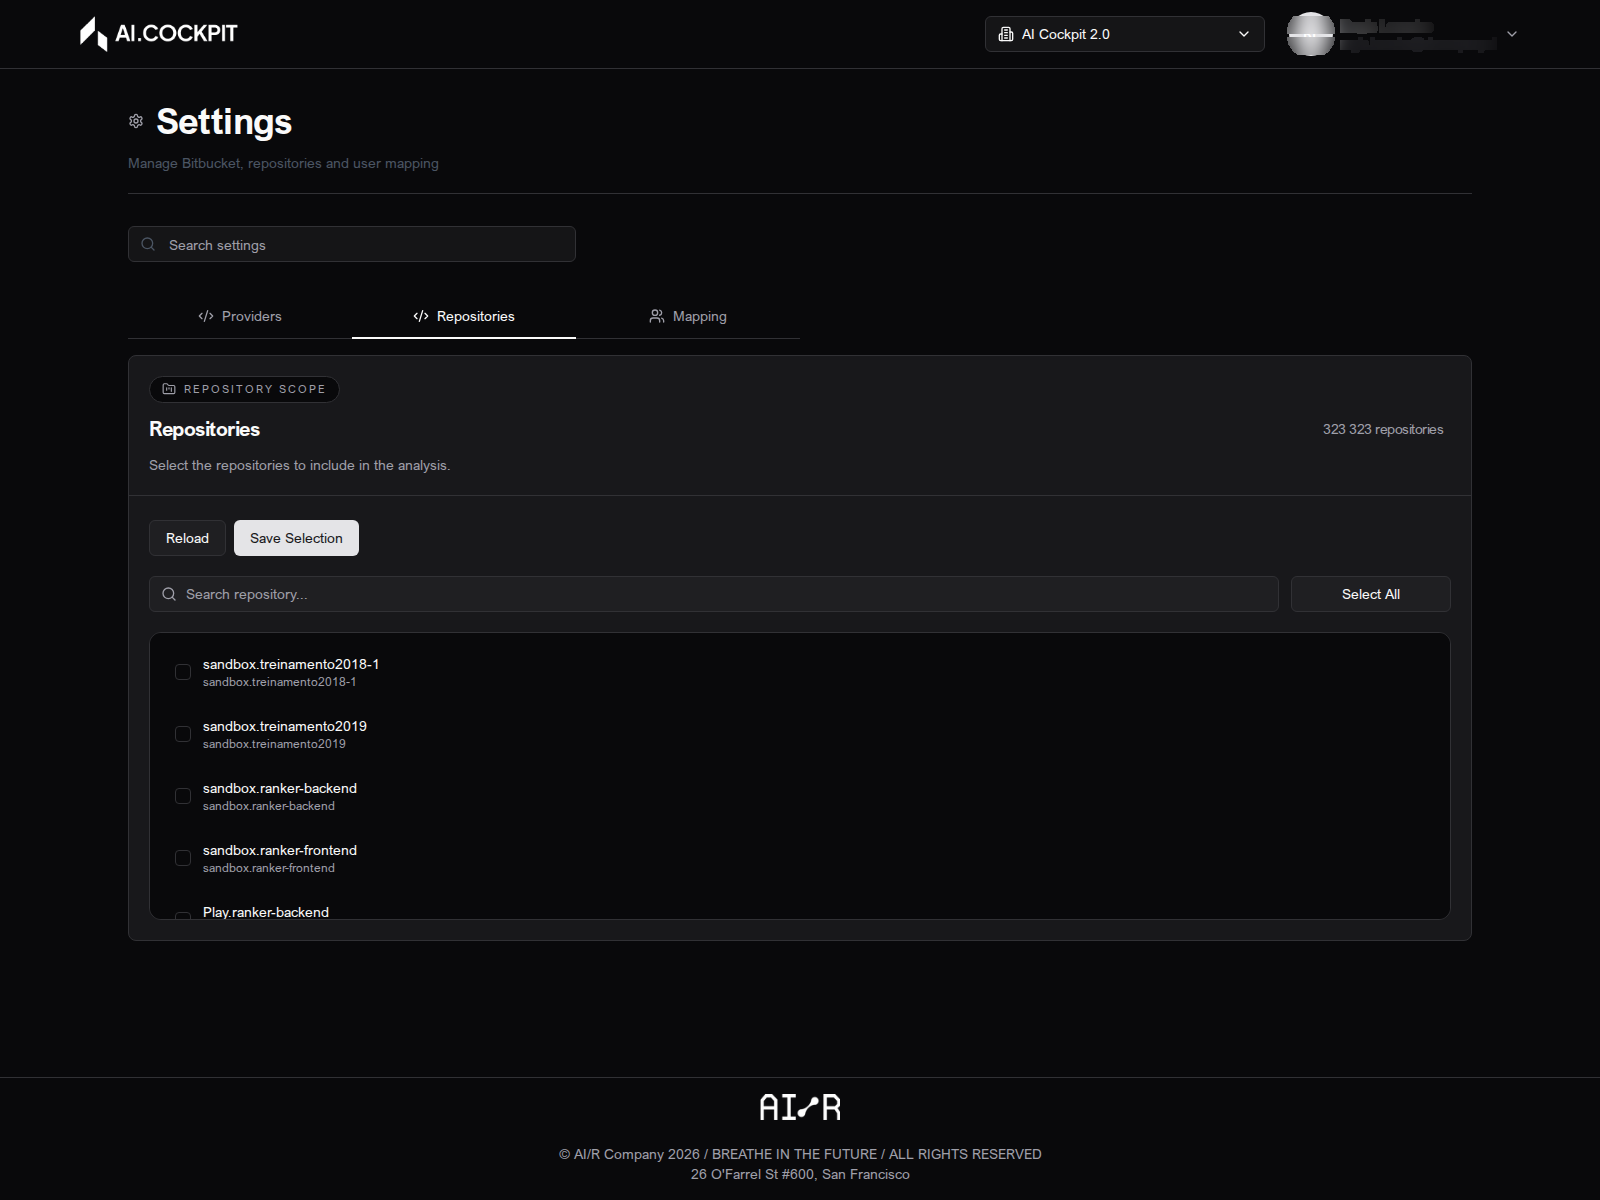Expand the user account menu chevron

pos(1512,34)
